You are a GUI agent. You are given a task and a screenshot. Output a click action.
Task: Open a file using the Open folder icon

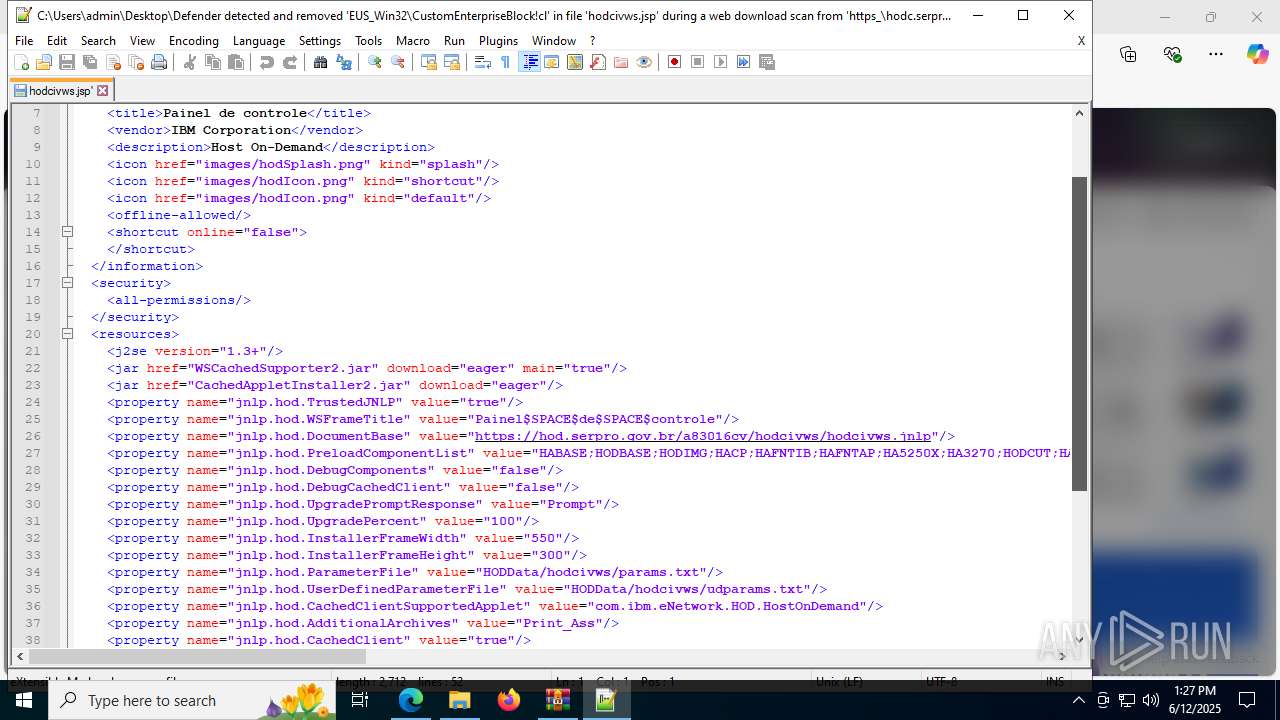pyautogui.click(x=43, y=62)
